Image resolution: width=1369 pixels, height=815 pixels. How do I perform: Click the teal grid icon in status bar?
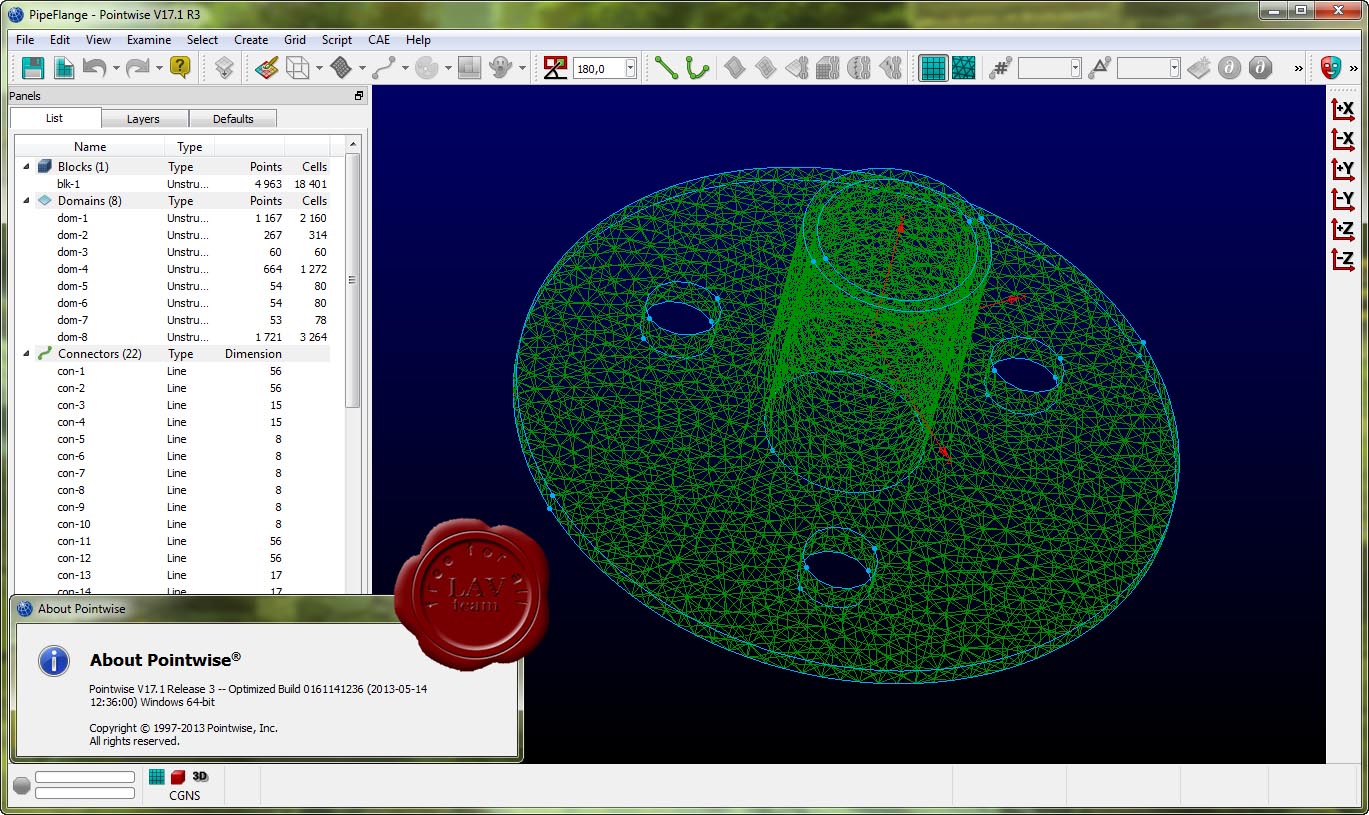coord(157,777)
